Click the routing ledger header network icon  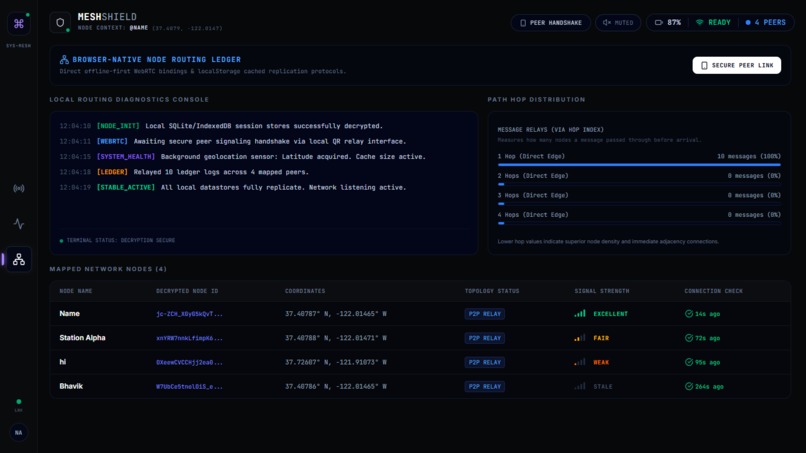click(x=64, y=60)
